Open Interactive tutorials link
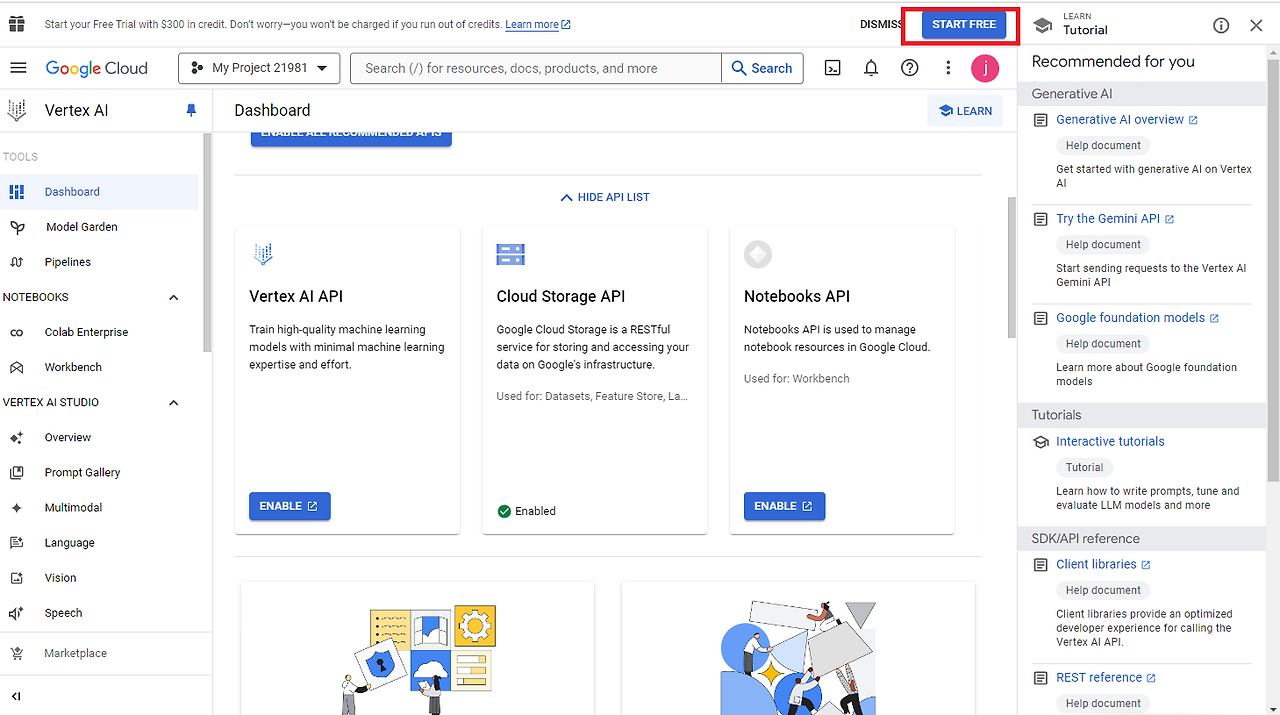This screenshot has width=1280, height=715. (1110, 441)
